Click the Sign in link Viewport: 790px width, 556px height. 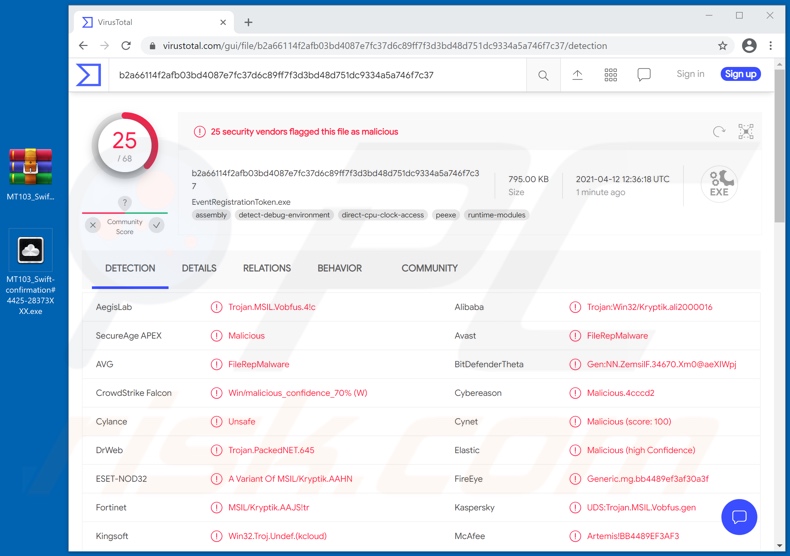[x=690, y=74]
